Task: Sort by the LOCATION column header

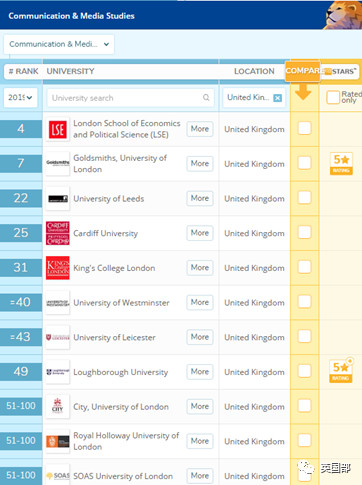Action: tap(254, 71)
